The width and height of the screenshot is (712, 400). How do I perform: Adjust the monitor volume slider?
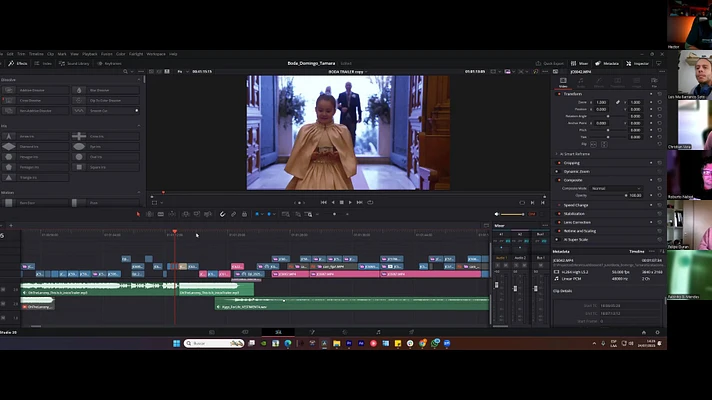click(x=513, y=214)
